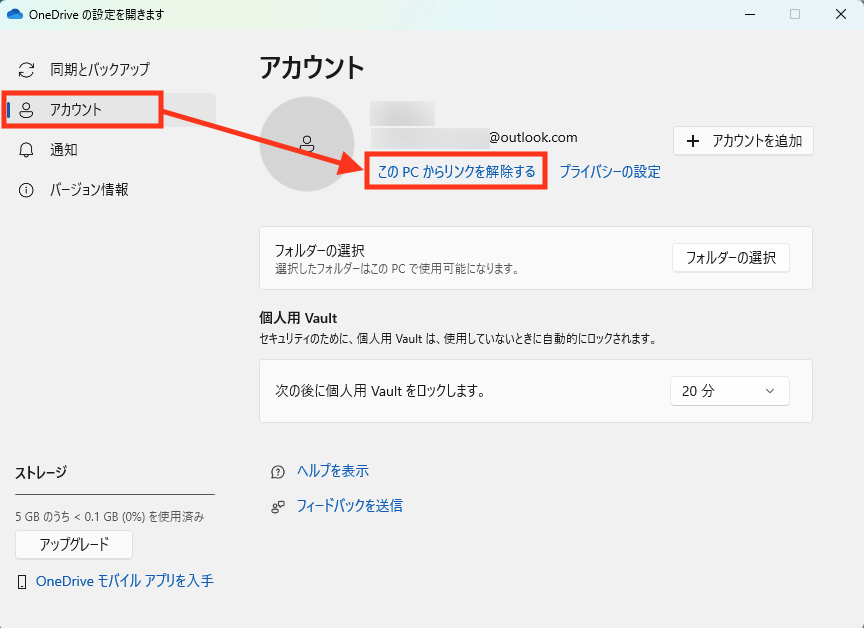The height and width of the screenshot is (628, 864).
Task: Click the ストレージ heading
Action: (x=41, y=473)
